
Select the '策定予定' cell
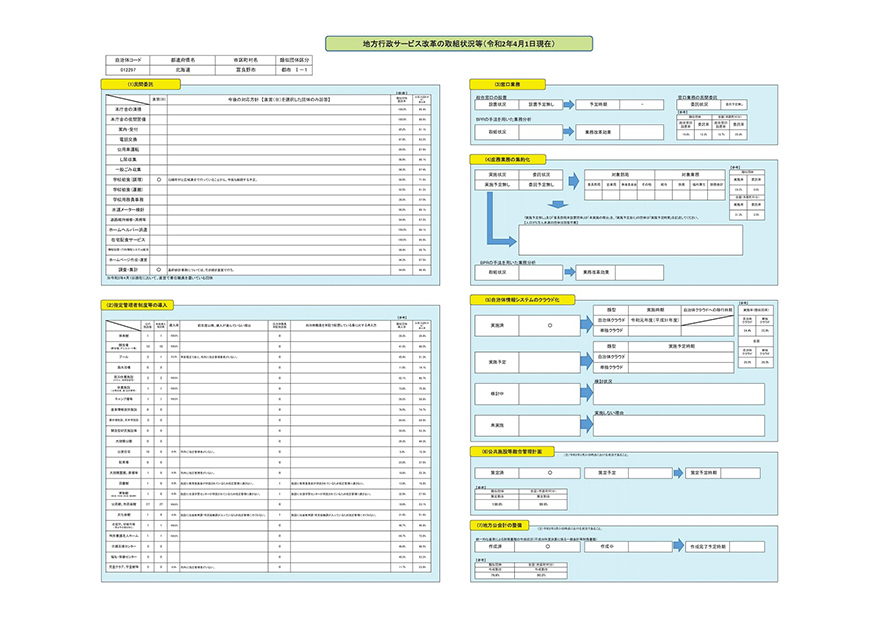coord(607,473)
